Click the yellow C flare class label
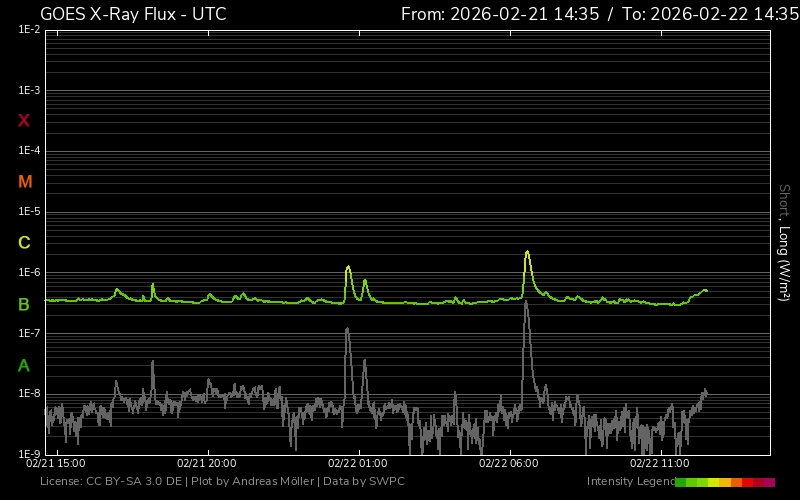 tap(24, 243)
